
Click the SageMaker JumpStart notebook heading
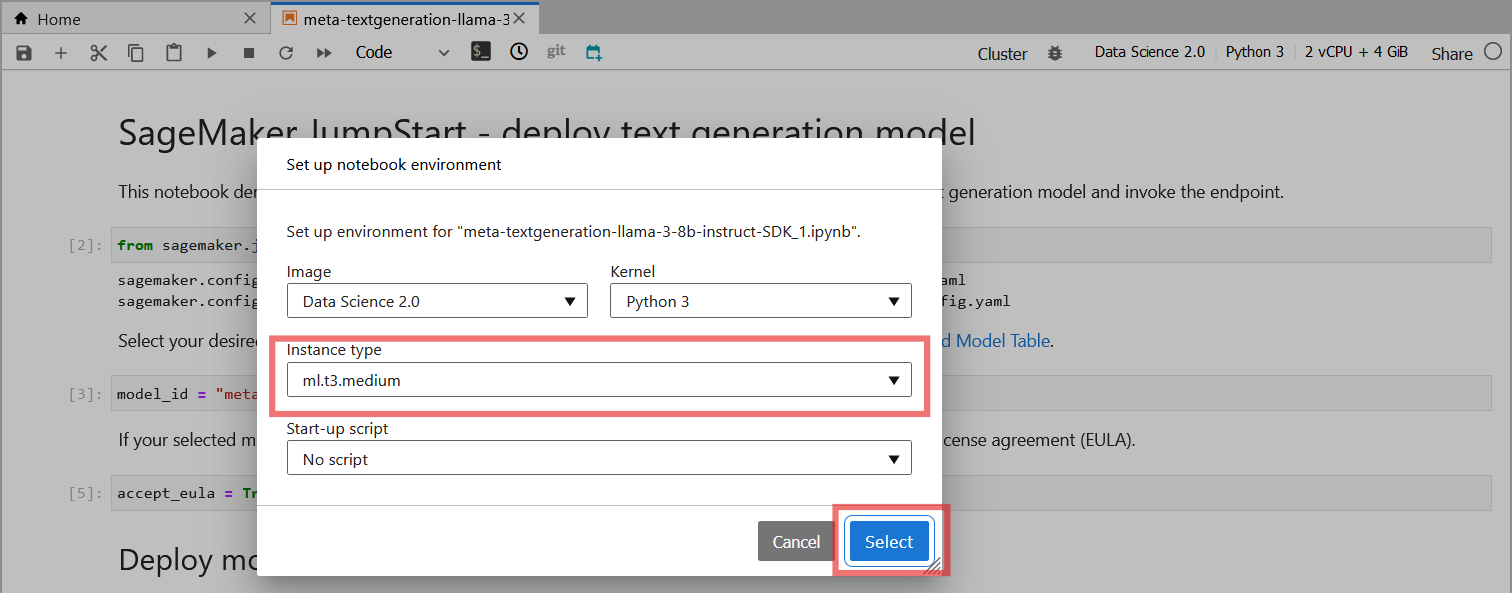[546, 133]
